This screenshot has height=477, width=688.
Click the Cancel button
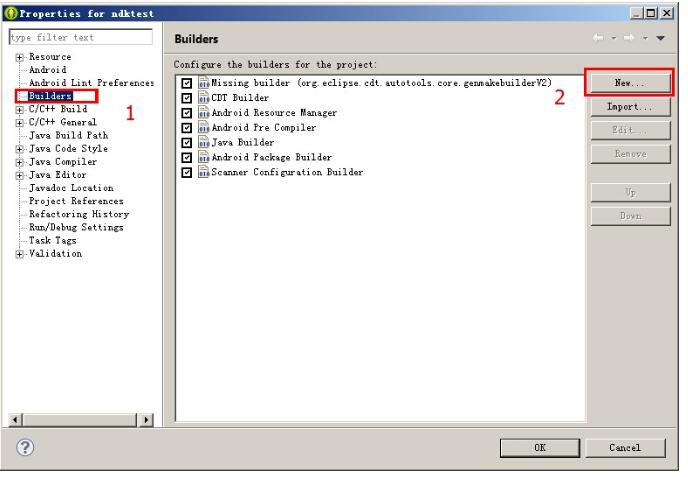point(625,448)
